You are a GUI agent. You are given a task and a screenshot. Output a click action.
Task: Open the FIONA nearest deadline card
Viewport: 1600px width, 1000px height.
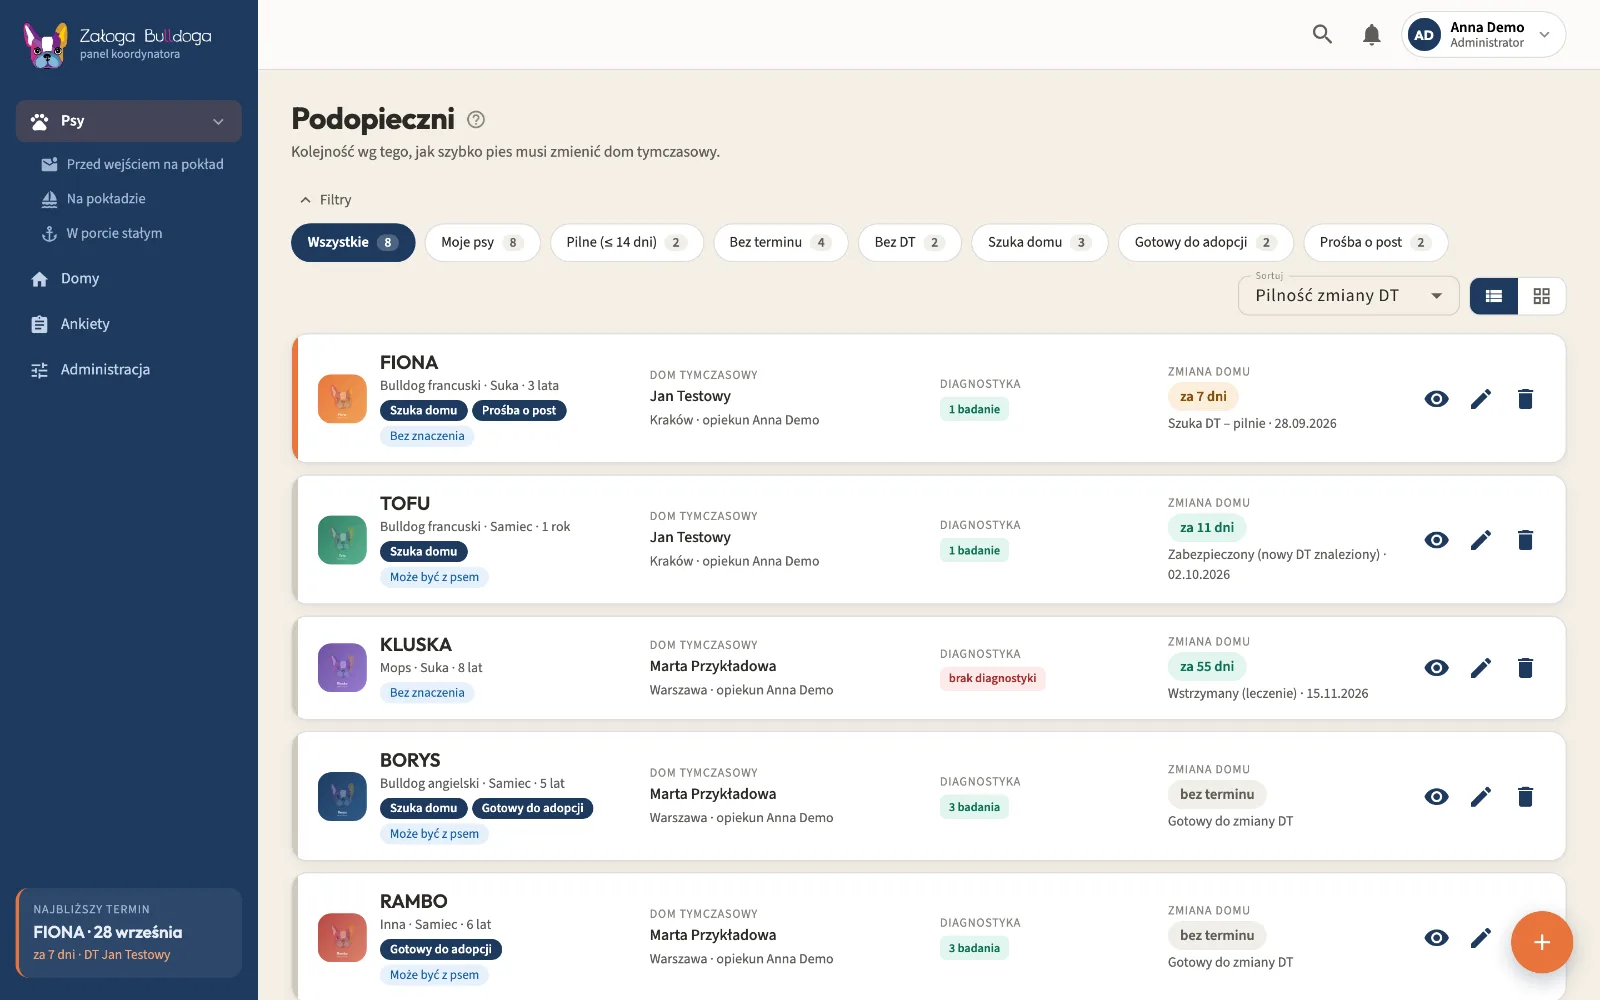point(129,933)
